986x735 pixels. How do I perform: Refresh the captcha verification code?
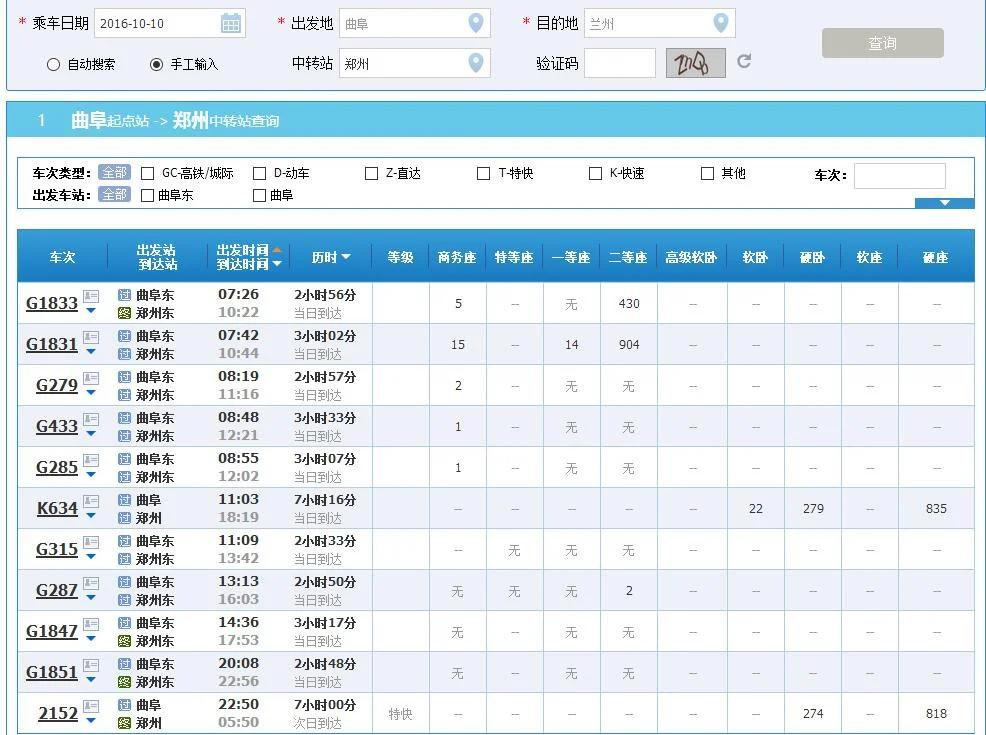pos(742,61)
